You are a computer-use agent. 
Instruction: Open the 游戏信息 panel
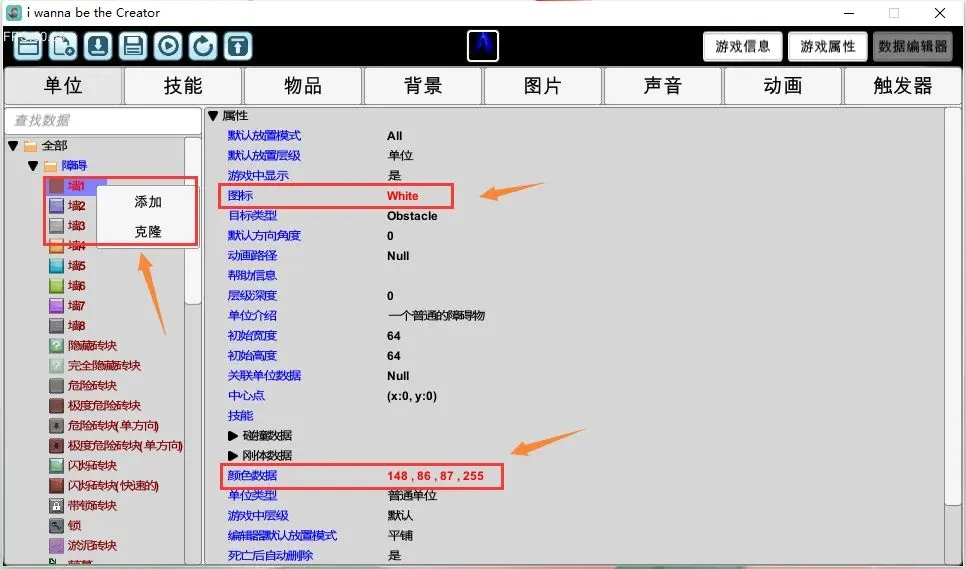click(x=743, y=46)
